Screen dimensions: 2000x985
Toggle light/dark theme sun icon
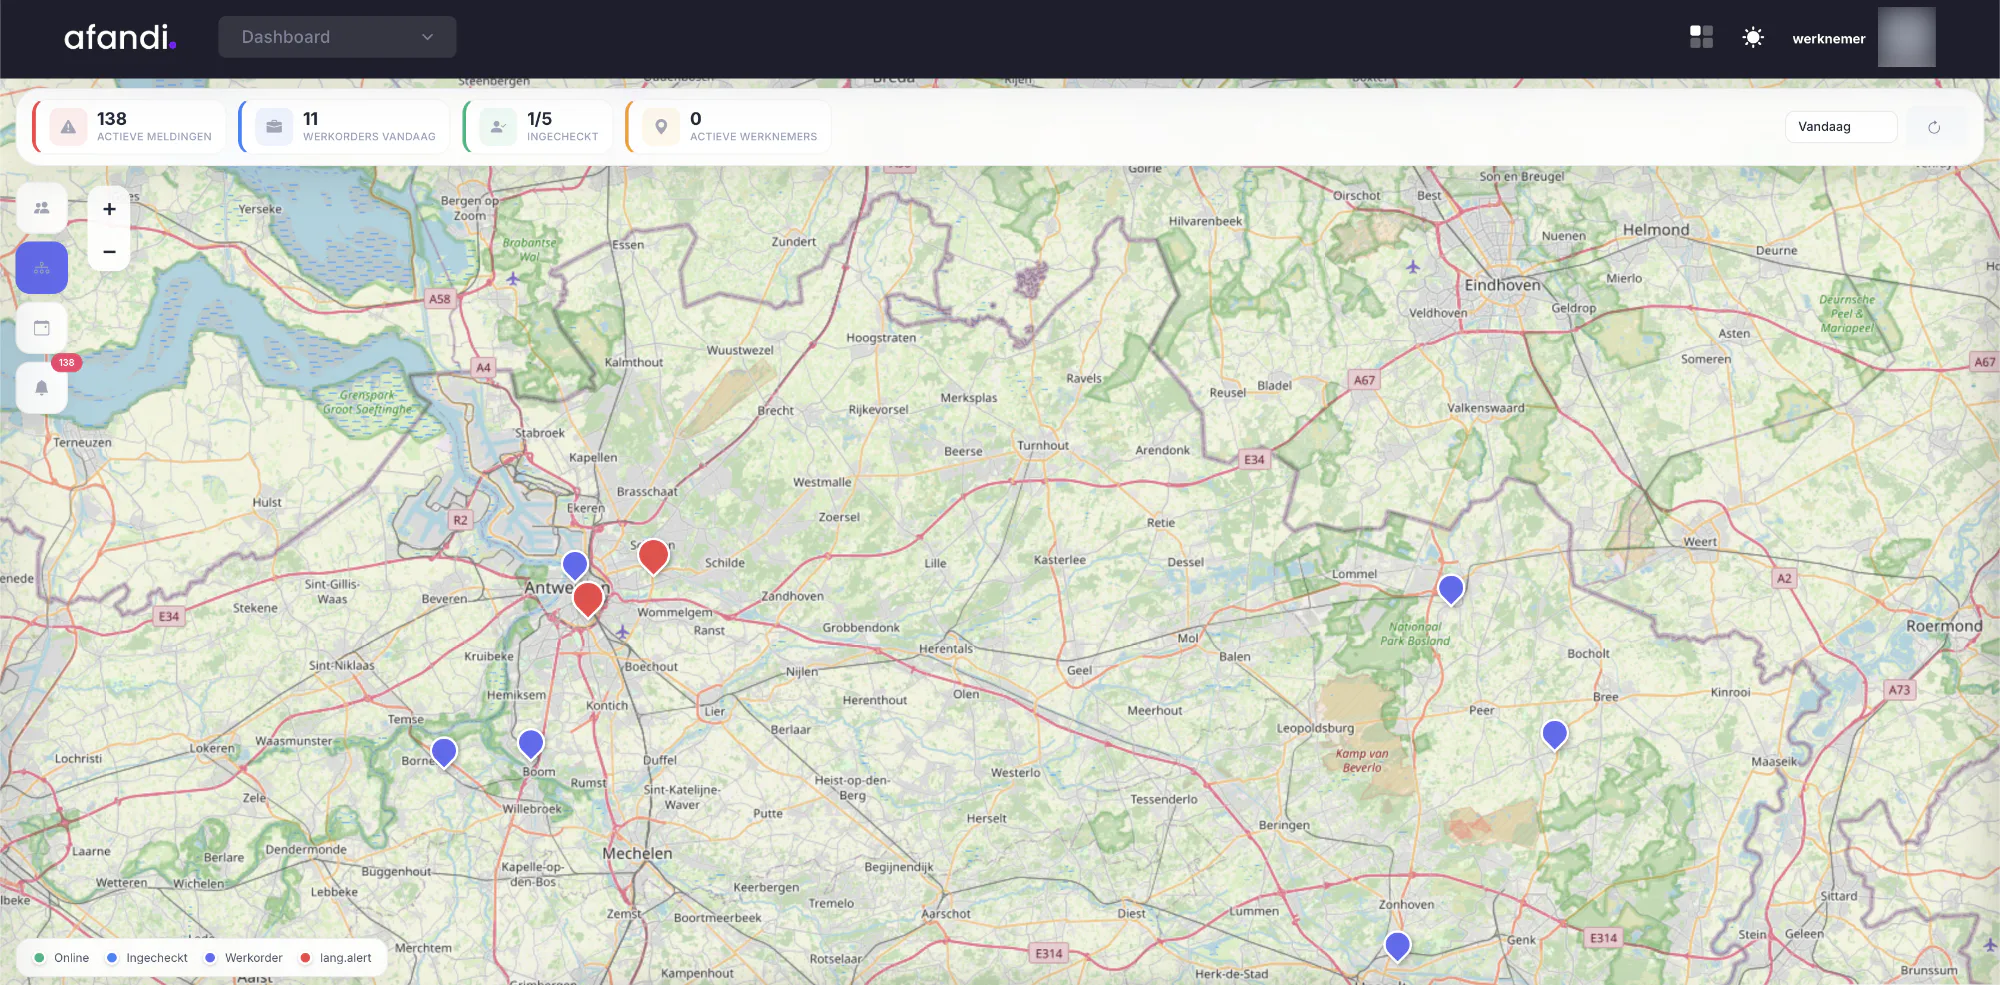(1753, 37)
